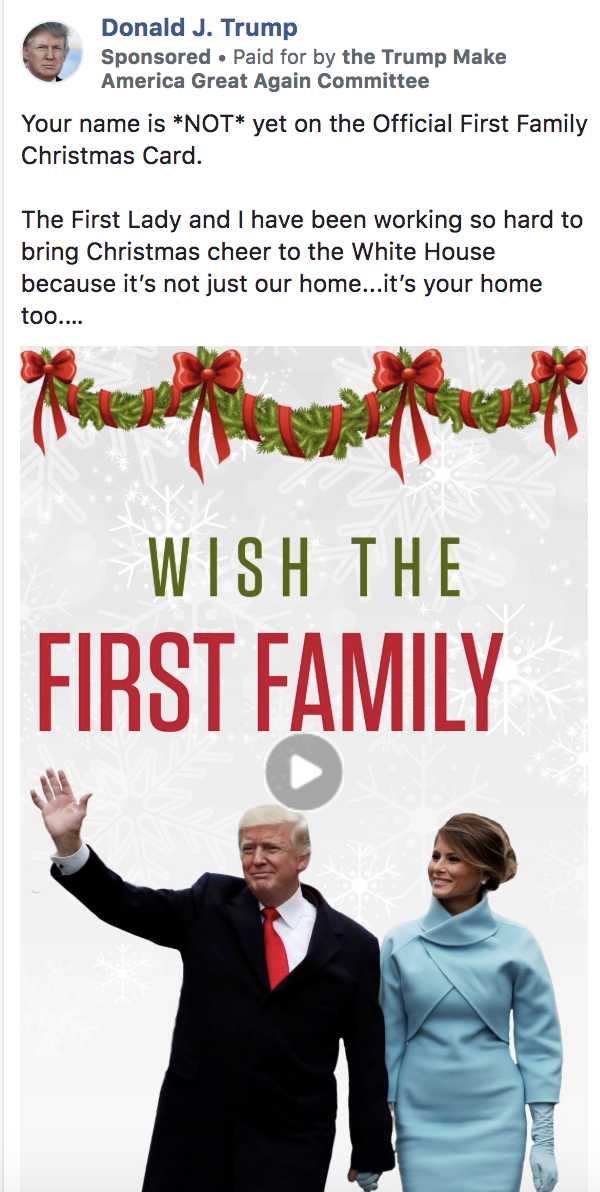Click the green 'WISH THE' headline
The height and width of the screenshot is (1192, 600).
[306, 567]
